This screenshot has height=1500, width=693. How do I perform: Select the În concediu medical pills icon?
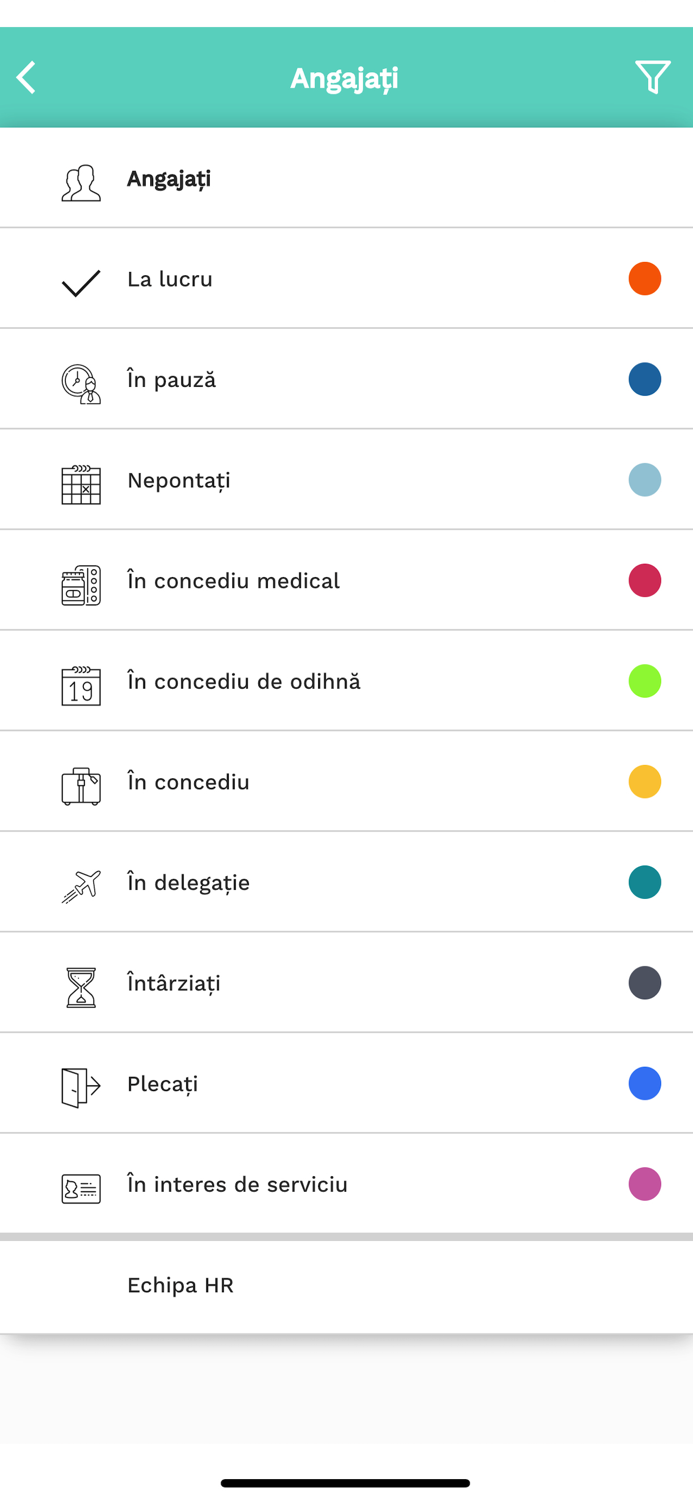point(81,580)
